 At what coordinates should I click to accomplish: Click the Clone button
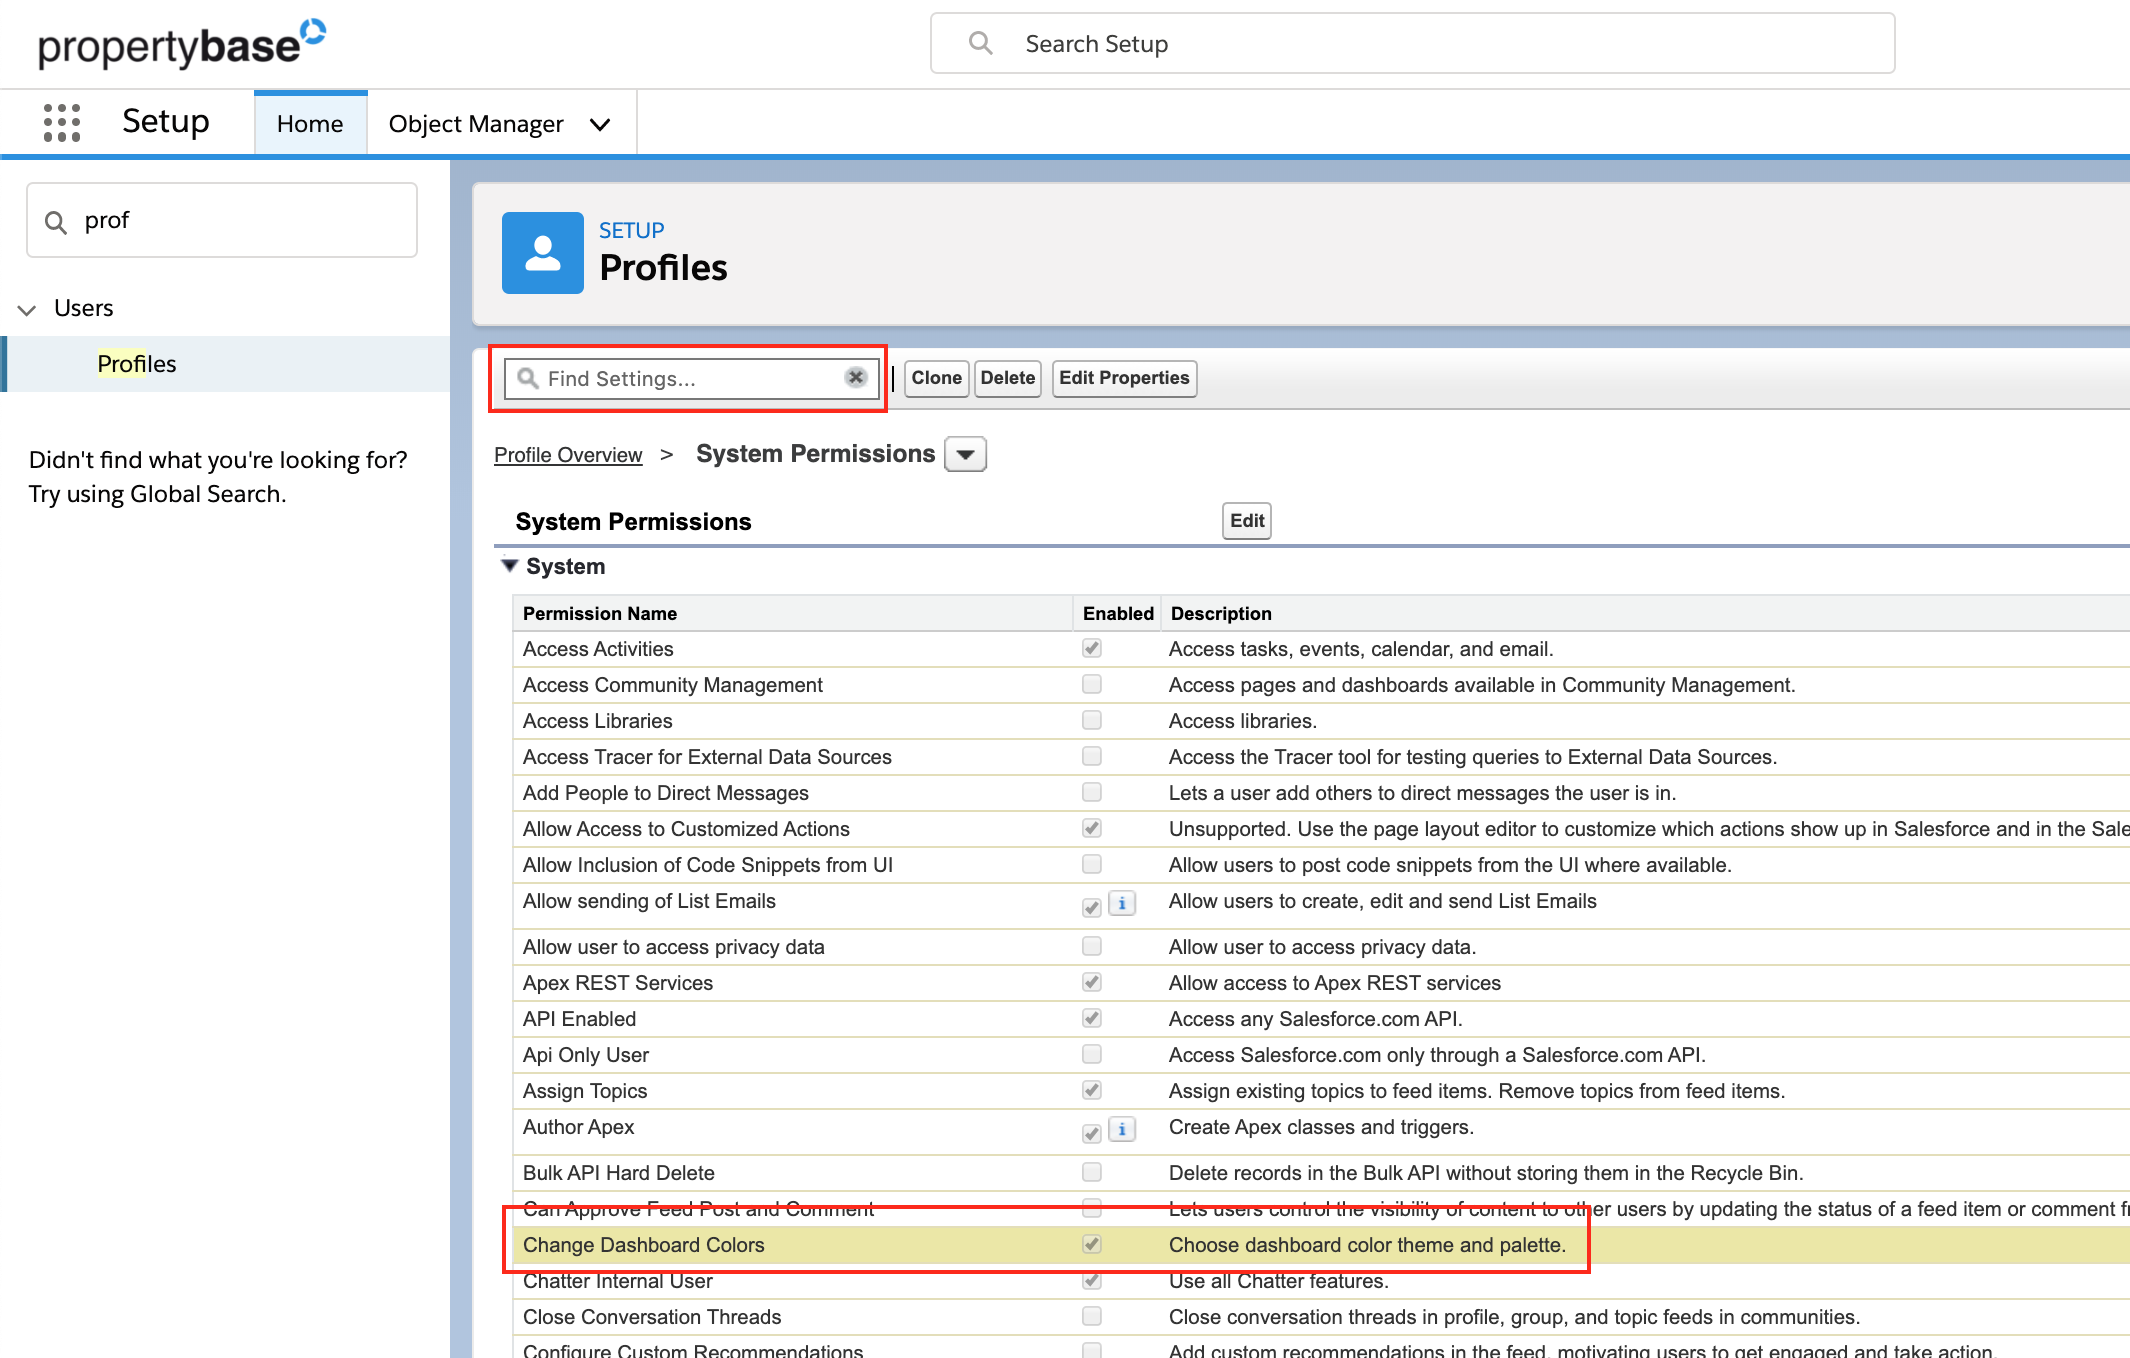(935, 378)
